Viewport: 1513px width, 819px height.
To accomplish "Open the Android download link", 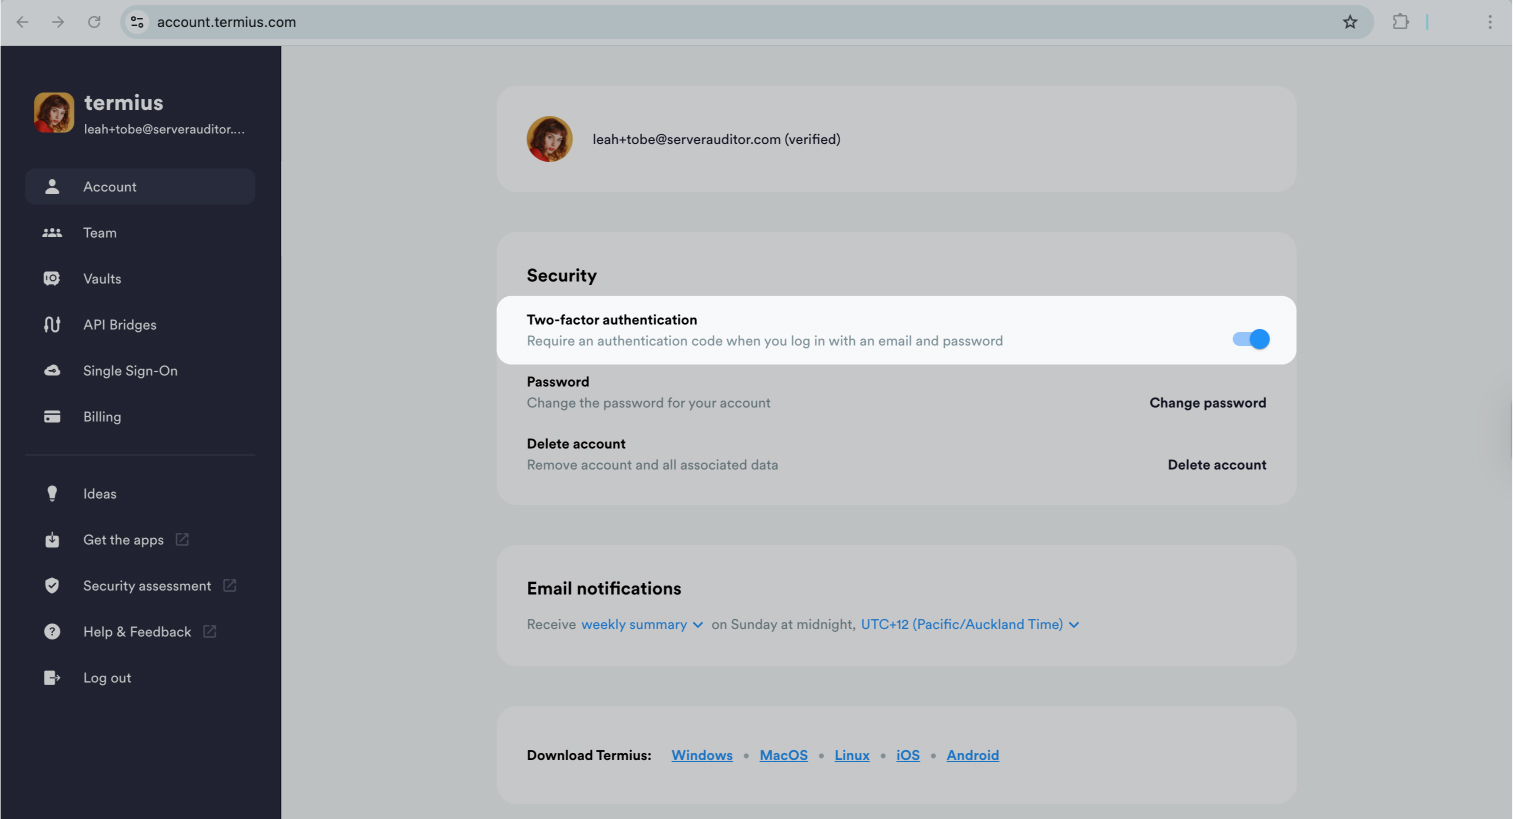I will [973, 756].
